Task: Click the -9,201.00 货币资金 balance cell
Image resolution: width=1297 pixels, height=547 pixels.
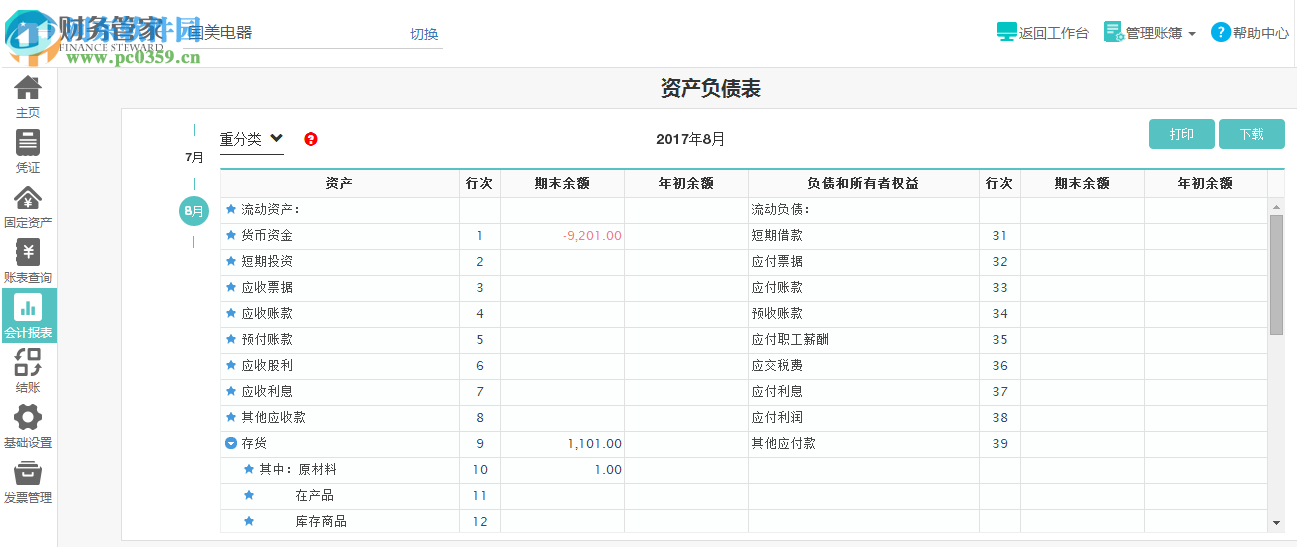Action: (562, 236)
